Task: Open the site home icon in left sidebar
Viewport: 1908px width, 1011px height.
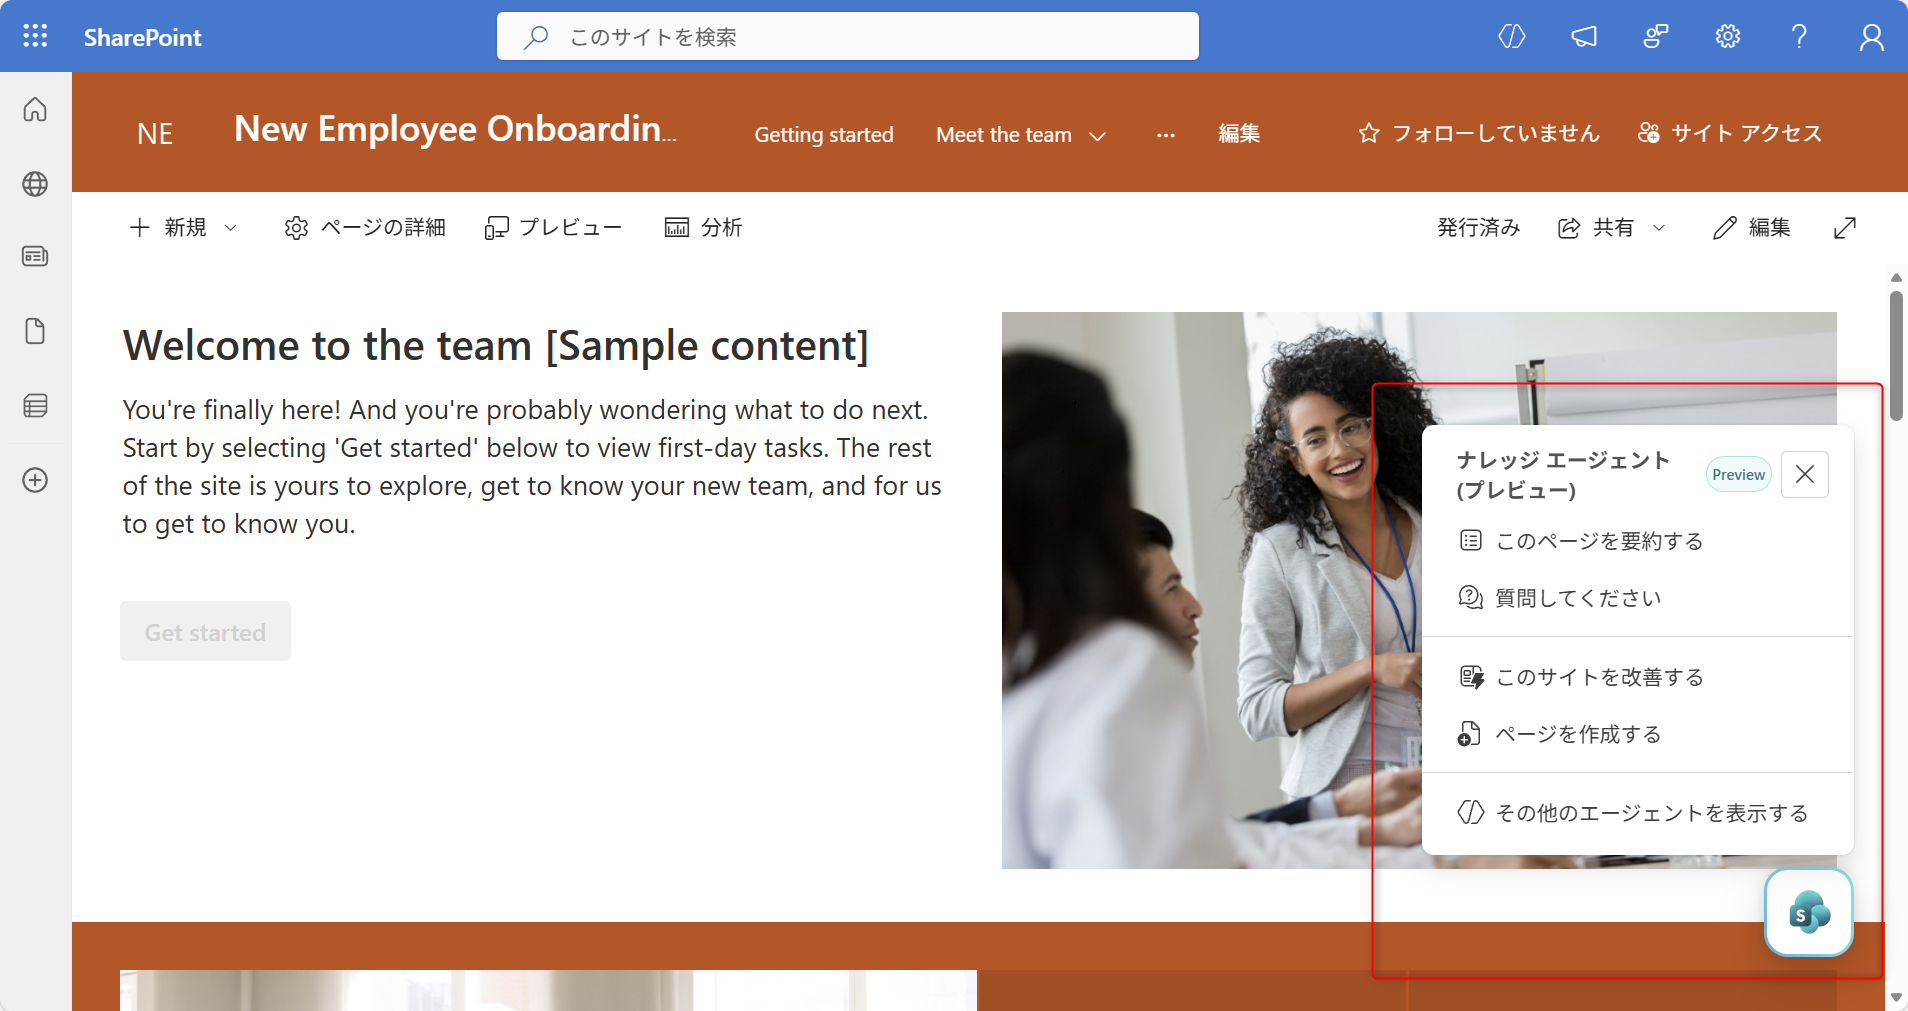Action: [35, 110]
